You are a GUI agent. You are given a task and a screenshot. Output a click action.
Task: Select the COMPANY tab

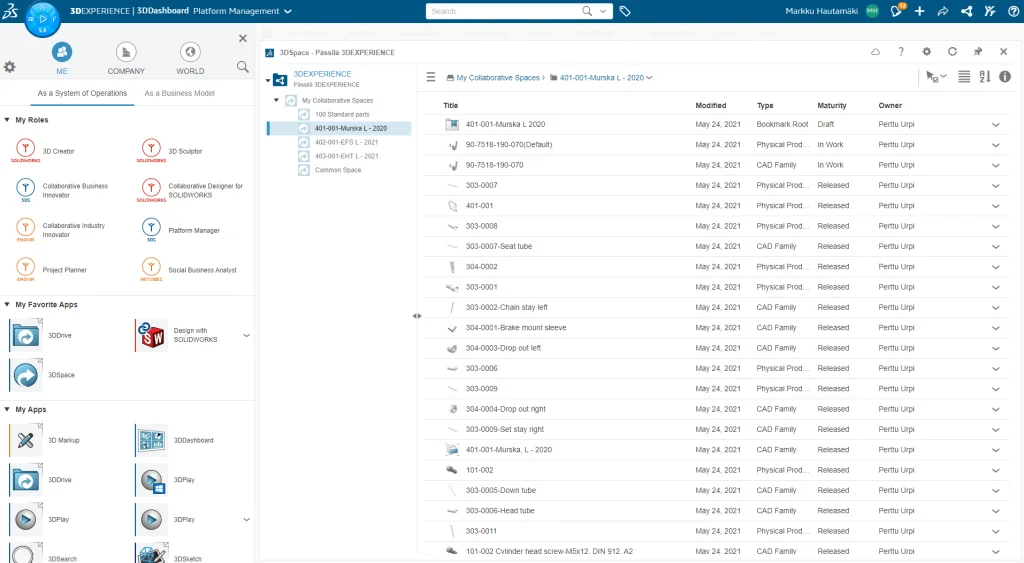click(126, 58)
